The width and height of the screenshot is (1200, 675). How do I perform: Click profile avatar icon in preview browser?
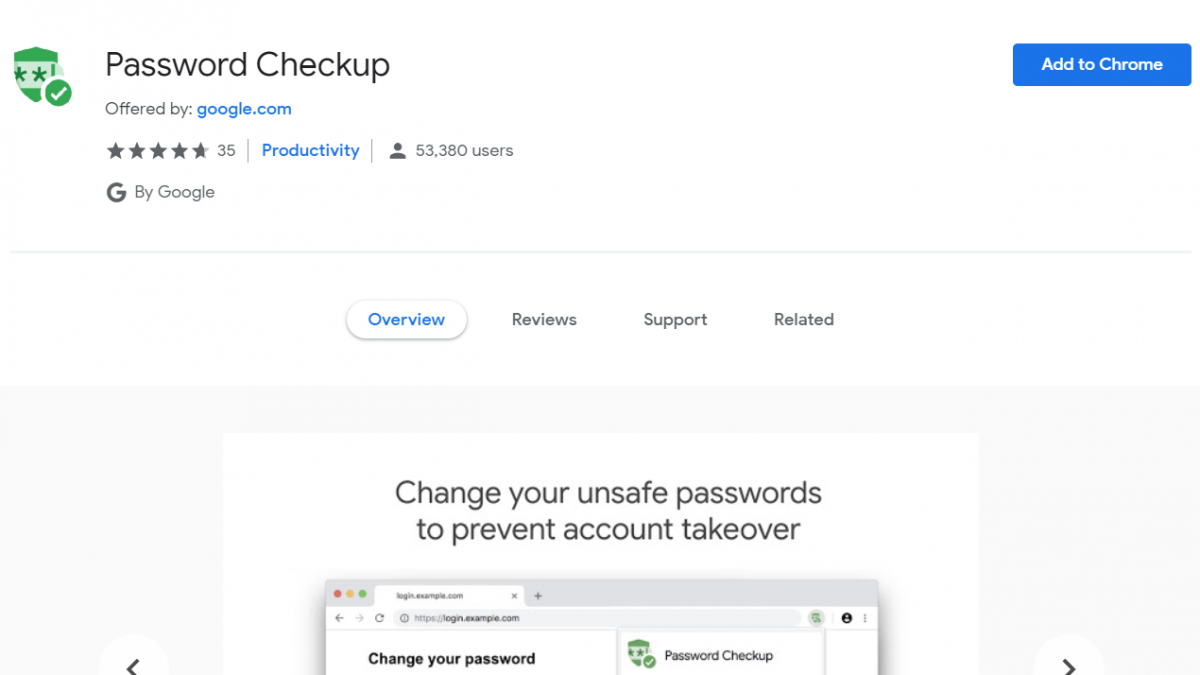click(x=846, y=618)
